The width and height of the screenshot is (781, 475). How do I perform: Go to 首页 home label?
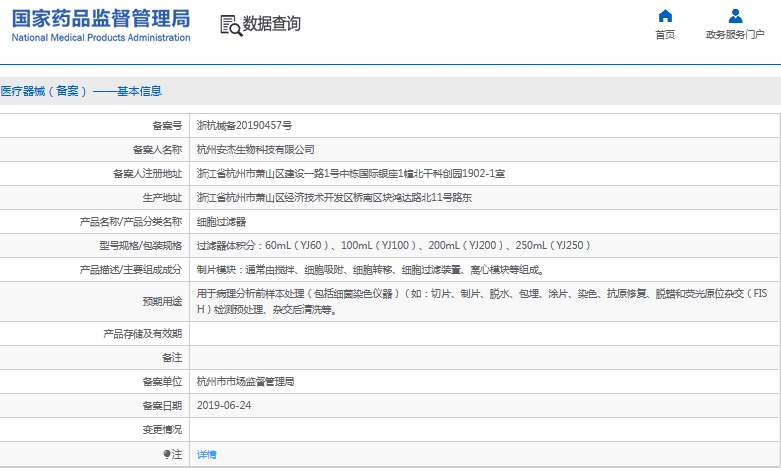[x=665, y=34]
